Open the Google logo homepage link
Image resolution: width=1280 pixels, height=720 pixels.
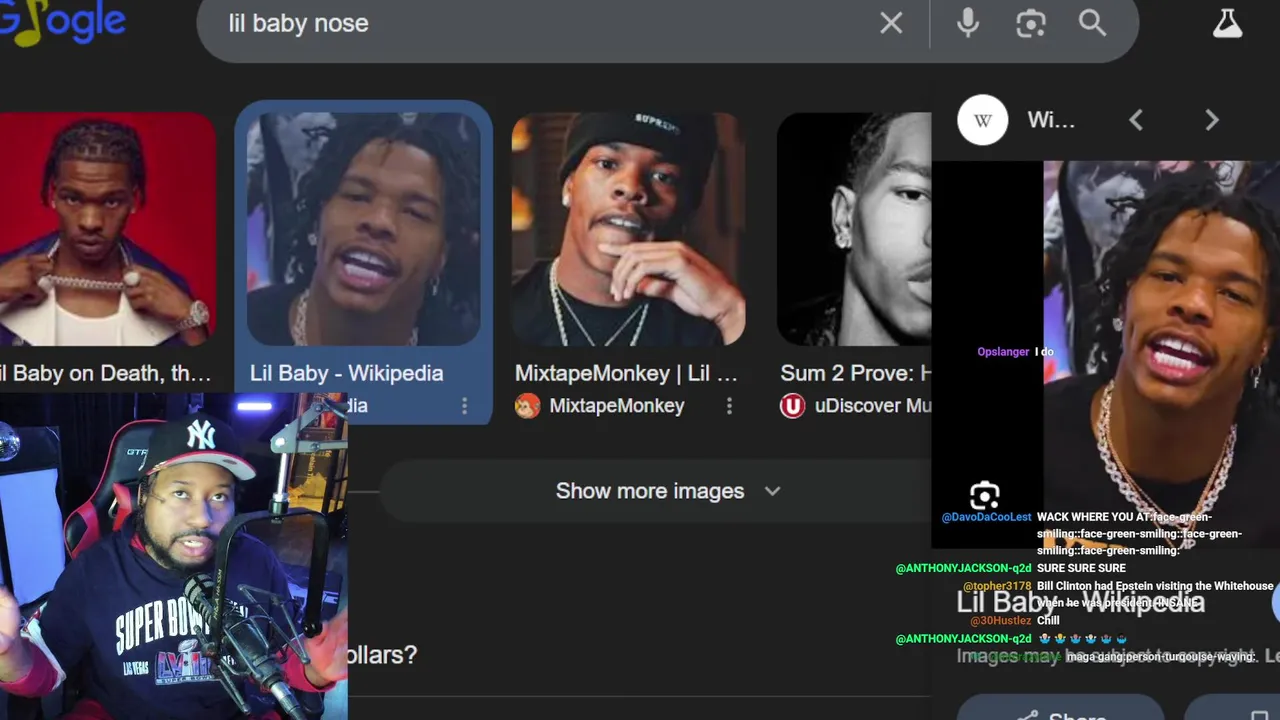pyautogui.click(x=62, y=22)
